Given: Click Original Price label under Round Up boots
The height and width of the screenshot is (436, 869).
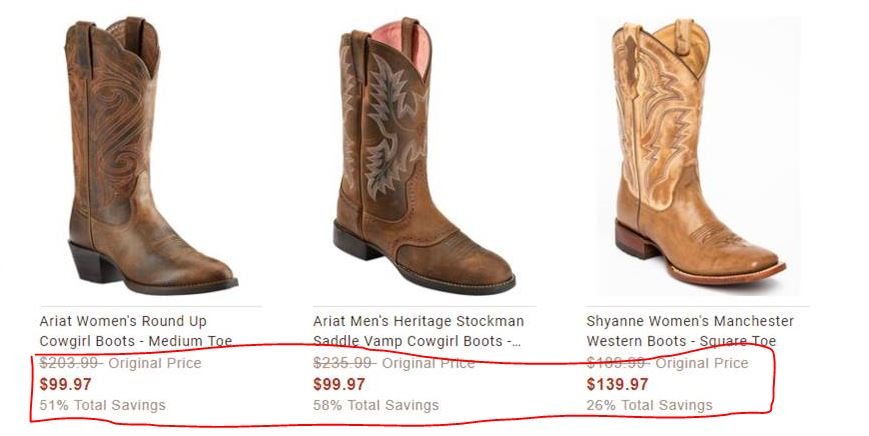Looking at the screenshot, I should pos(155,363).
